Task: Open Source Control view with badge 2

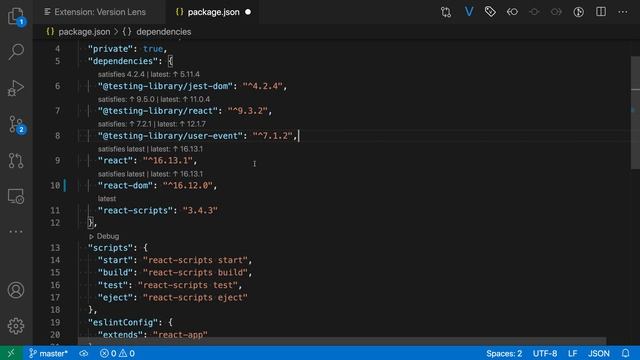Action: click(x=16, y=124)
